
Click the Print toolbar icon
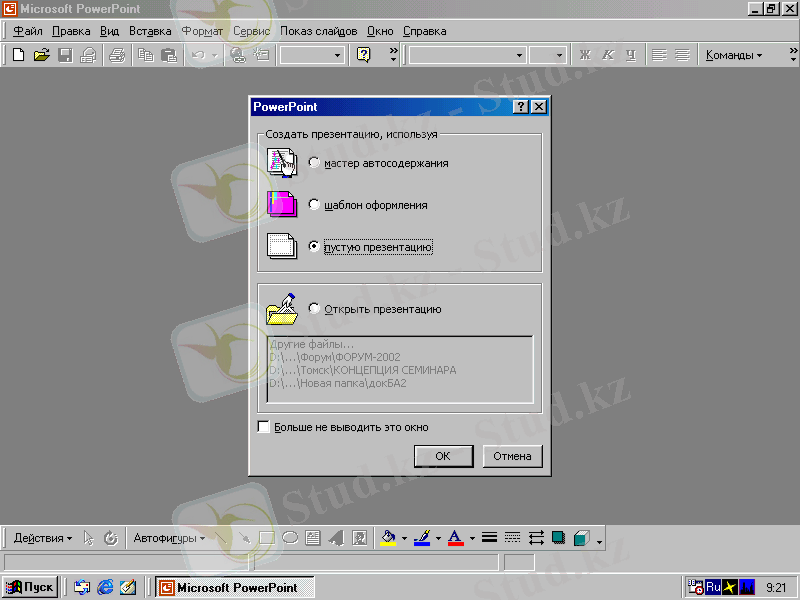click(117, 55)
